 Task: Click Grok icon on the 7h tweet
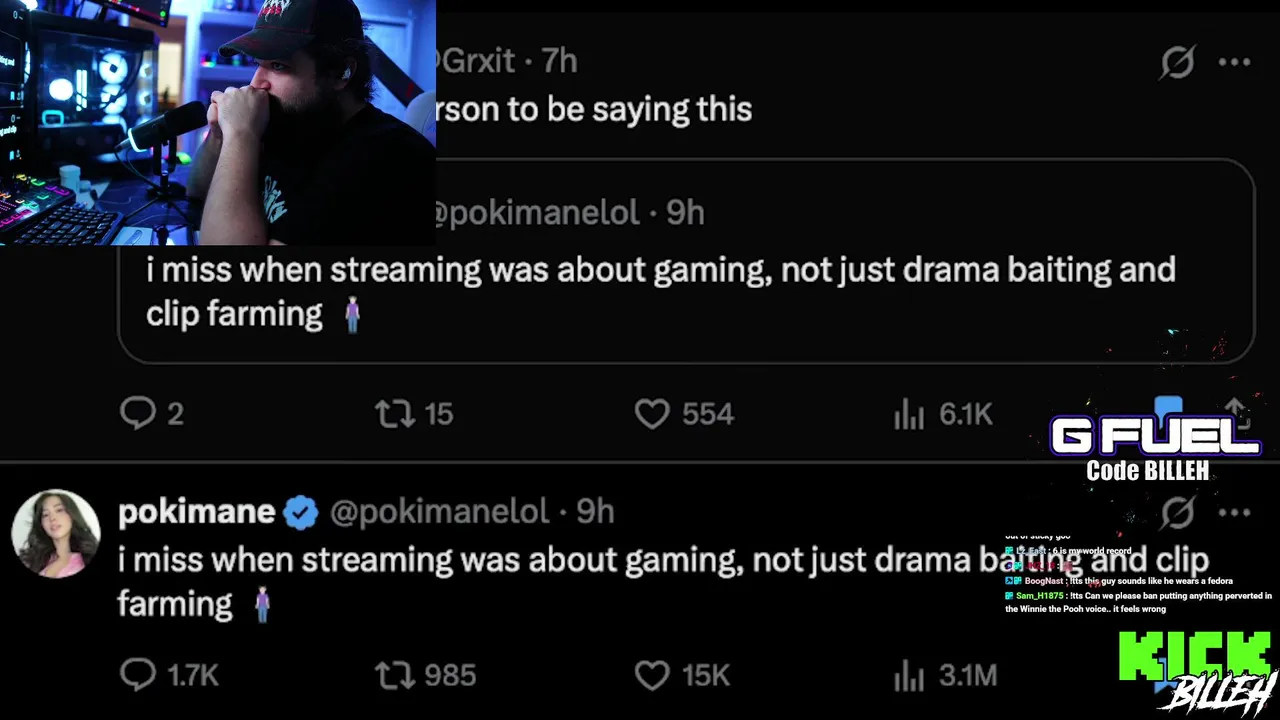point(1178,62)
